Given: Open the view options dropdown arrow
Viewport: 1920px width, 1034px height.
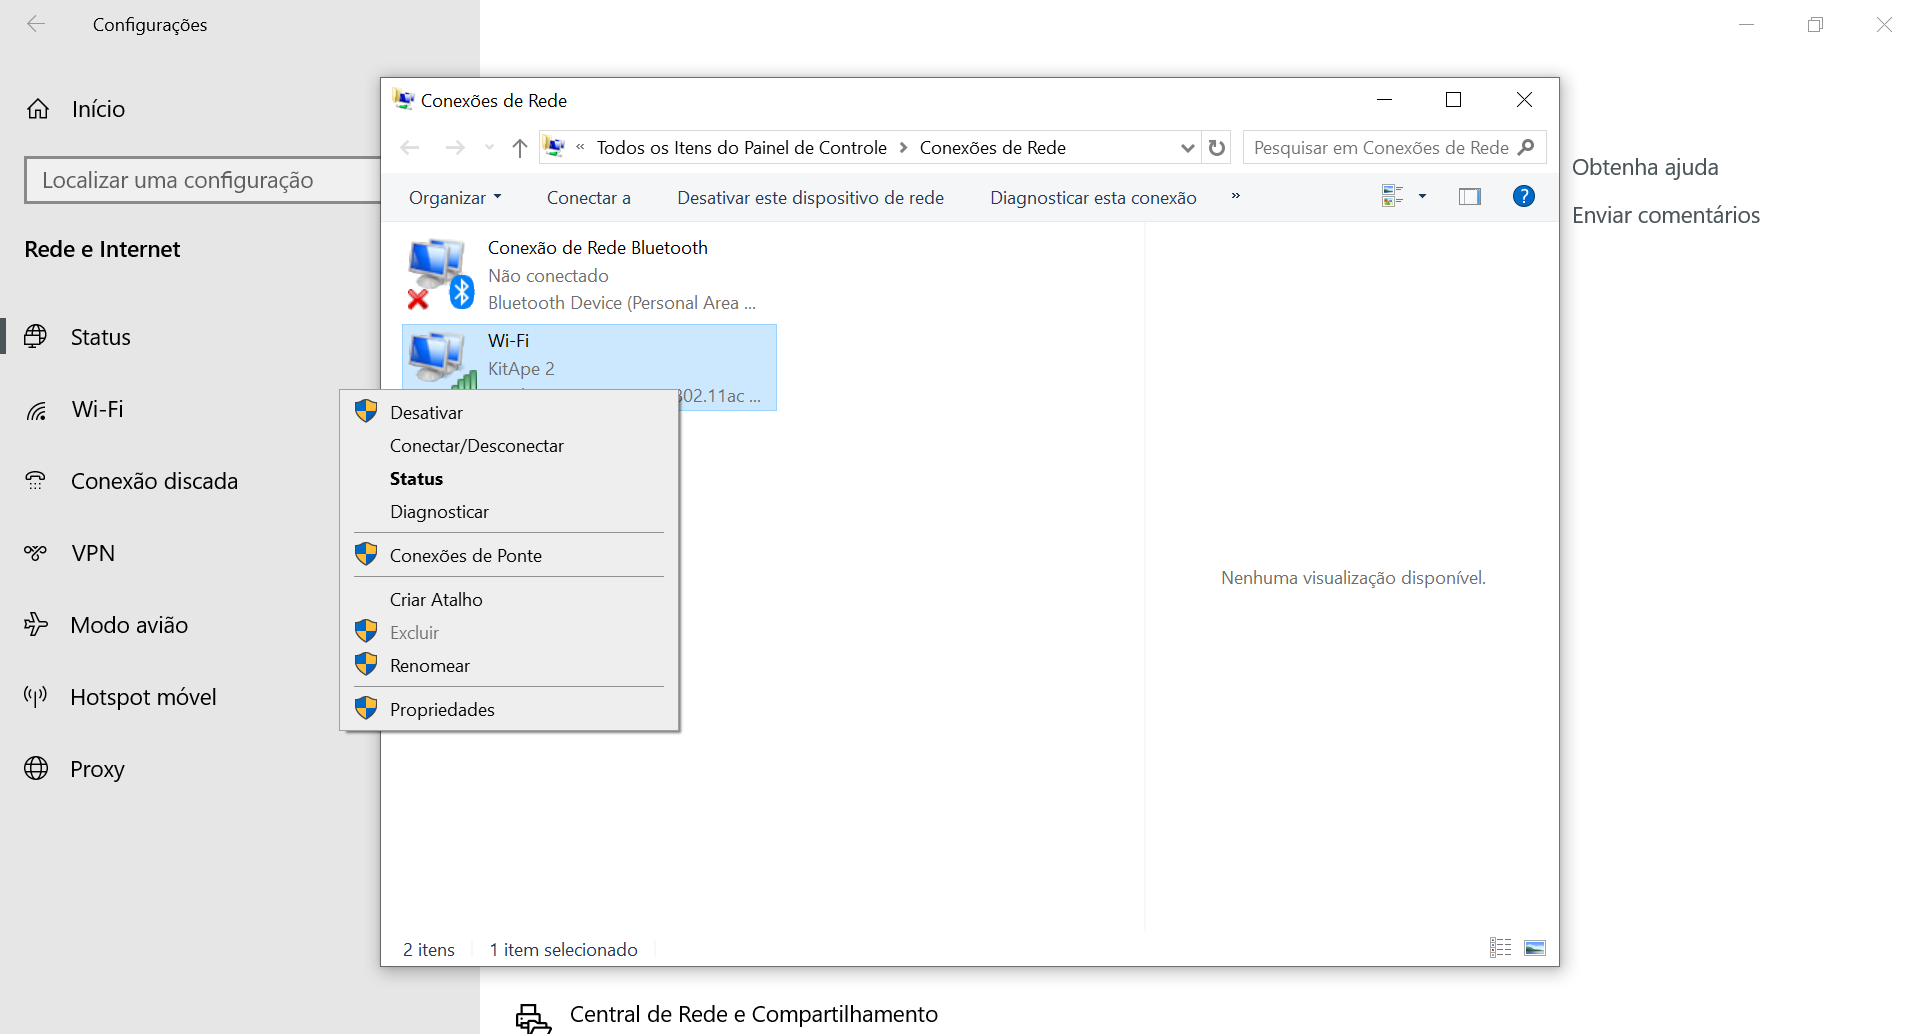Looking at the screenshot, I should coord(1422,197).
